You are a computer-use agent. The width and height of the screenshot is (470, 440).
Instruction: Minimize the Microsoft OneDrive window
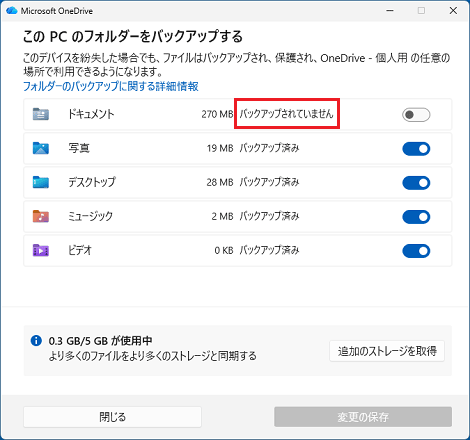coord(390,11)
